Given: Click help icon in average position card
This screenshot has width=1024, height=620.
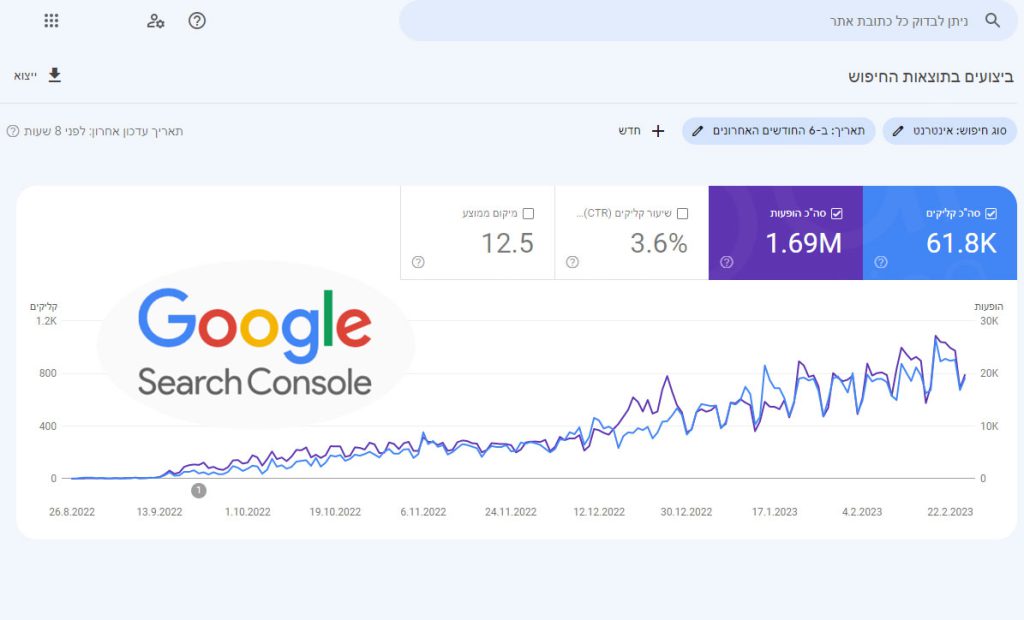Looking at the screenshot, I should click(x=418, y=262).
